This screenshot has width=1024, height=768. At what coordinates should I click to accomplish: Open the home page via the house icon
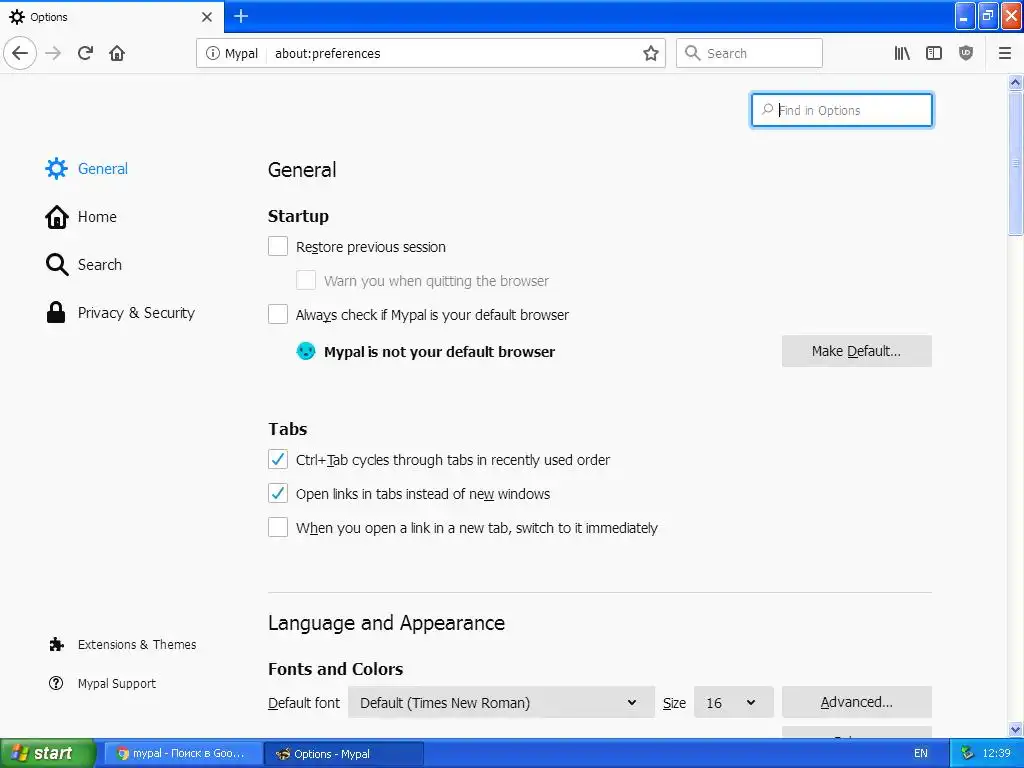pyautogui.click(x=117, y=53)
